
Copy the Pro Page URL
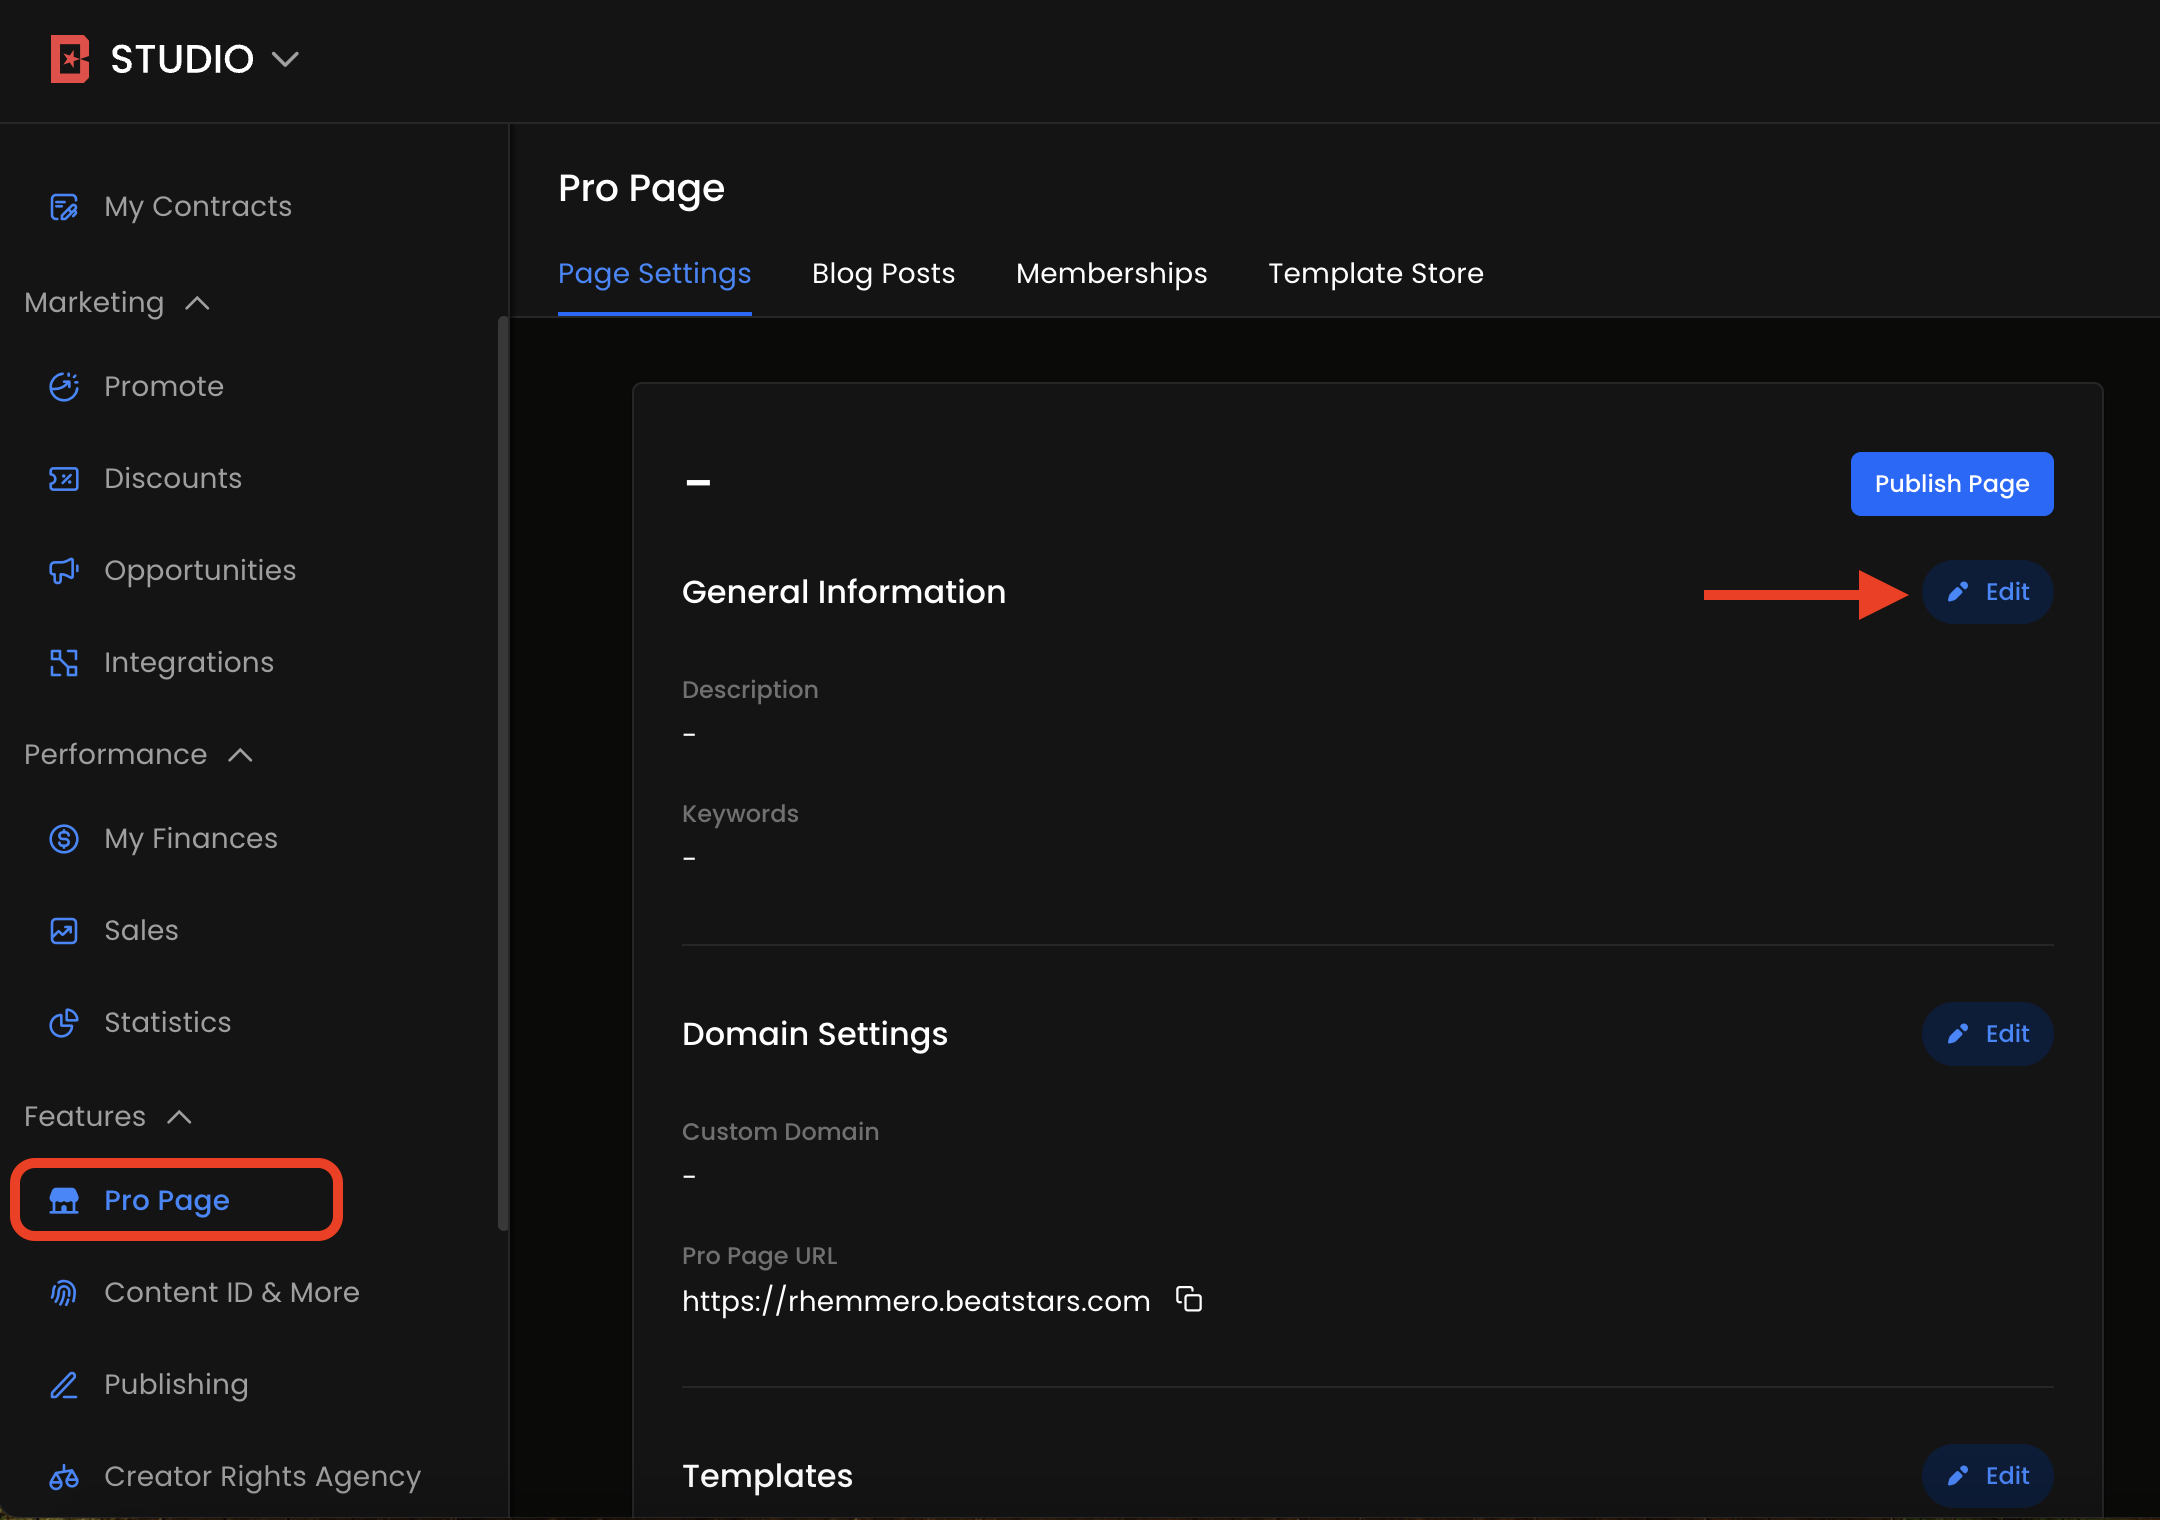[x=1189, y=1300]
